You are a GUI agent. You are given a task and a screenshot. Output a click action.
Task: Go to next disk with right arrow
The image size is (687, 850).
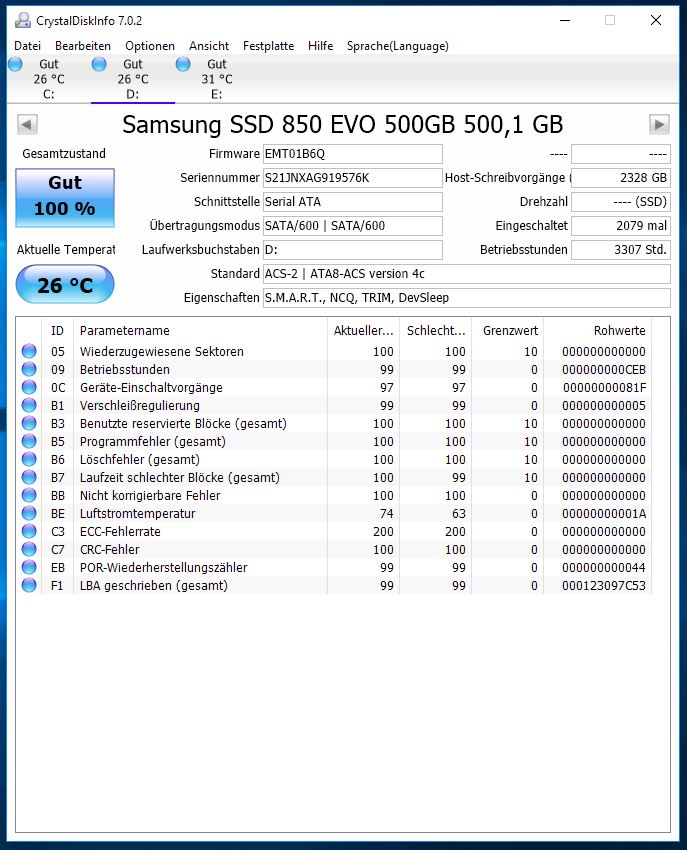(659, 124)
